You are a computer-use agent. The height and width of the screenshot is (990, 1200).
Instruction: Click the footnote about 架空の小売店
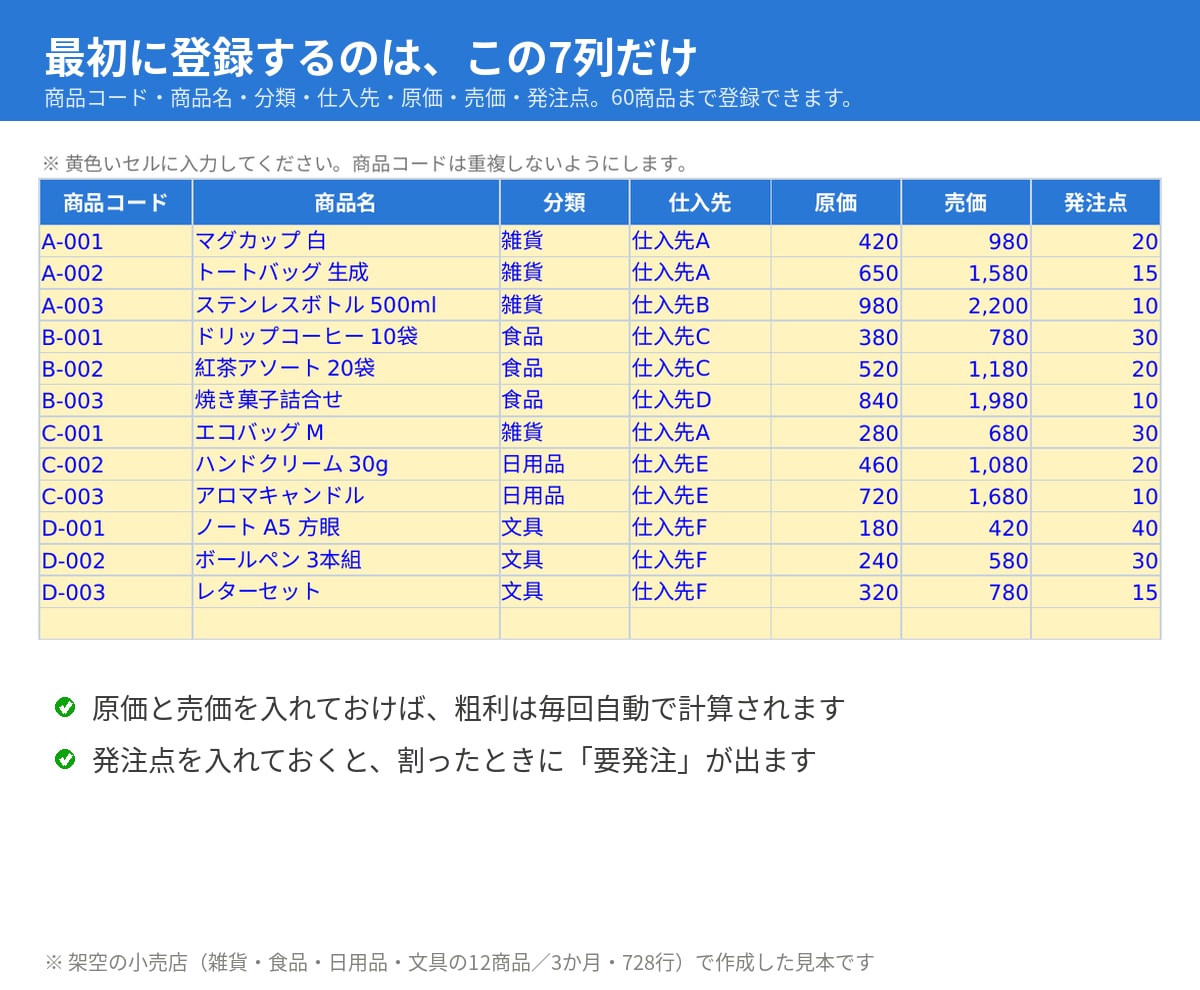tap(460, 962)
